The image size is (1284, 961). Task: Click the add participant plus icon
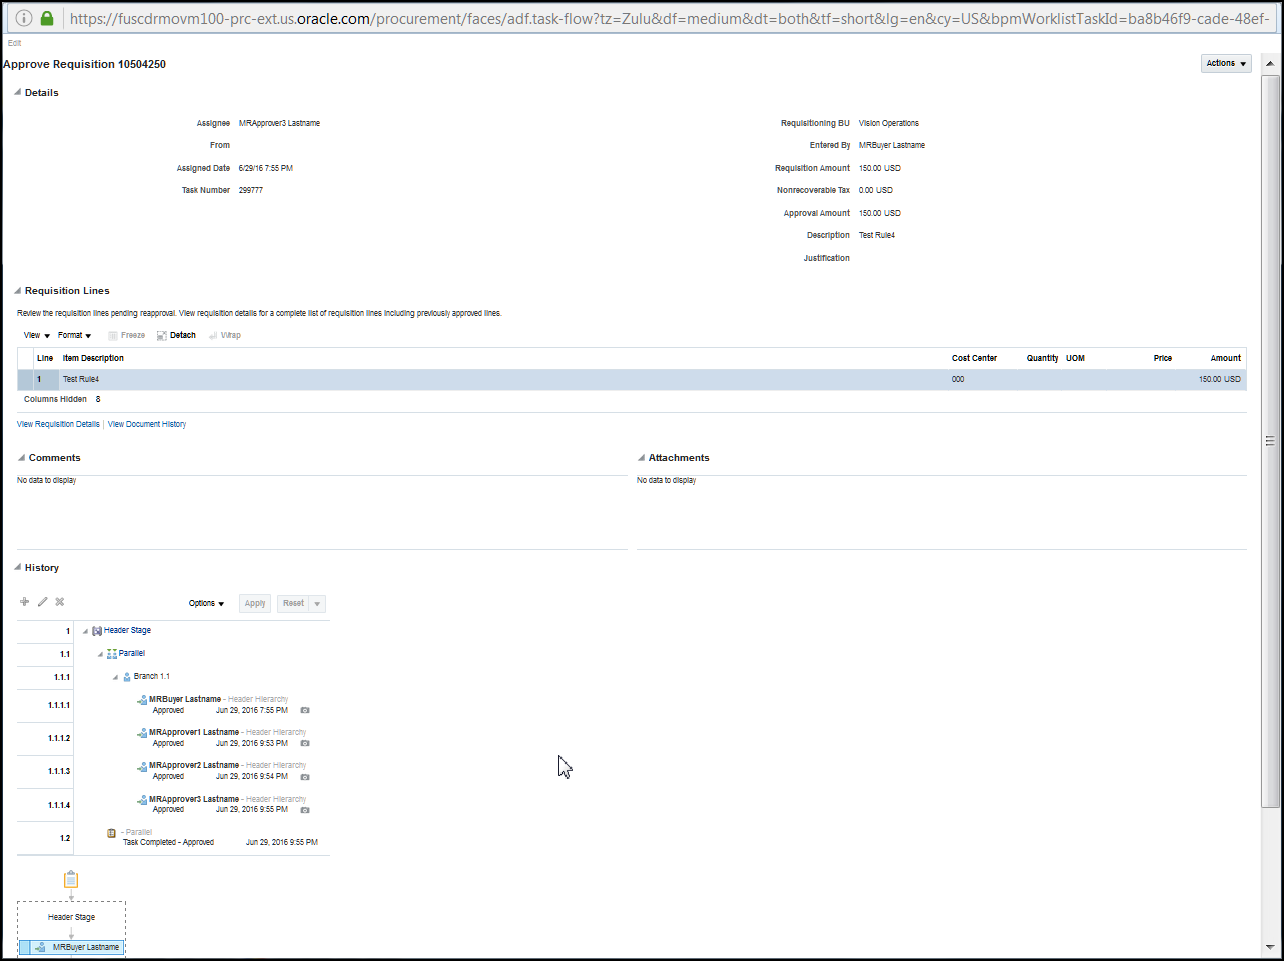pos(24,601)
